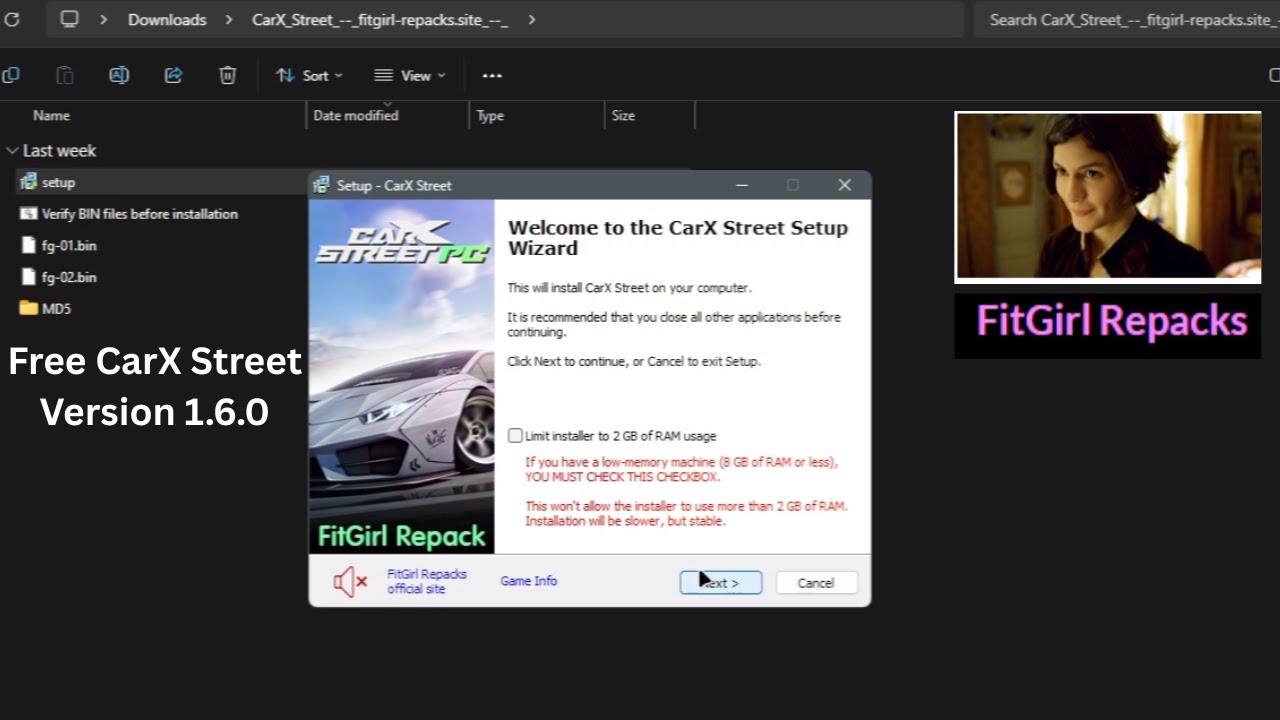Click the MD5 folder icon
This screenshot has width=1280, height=720.
(x=28, y=308)
